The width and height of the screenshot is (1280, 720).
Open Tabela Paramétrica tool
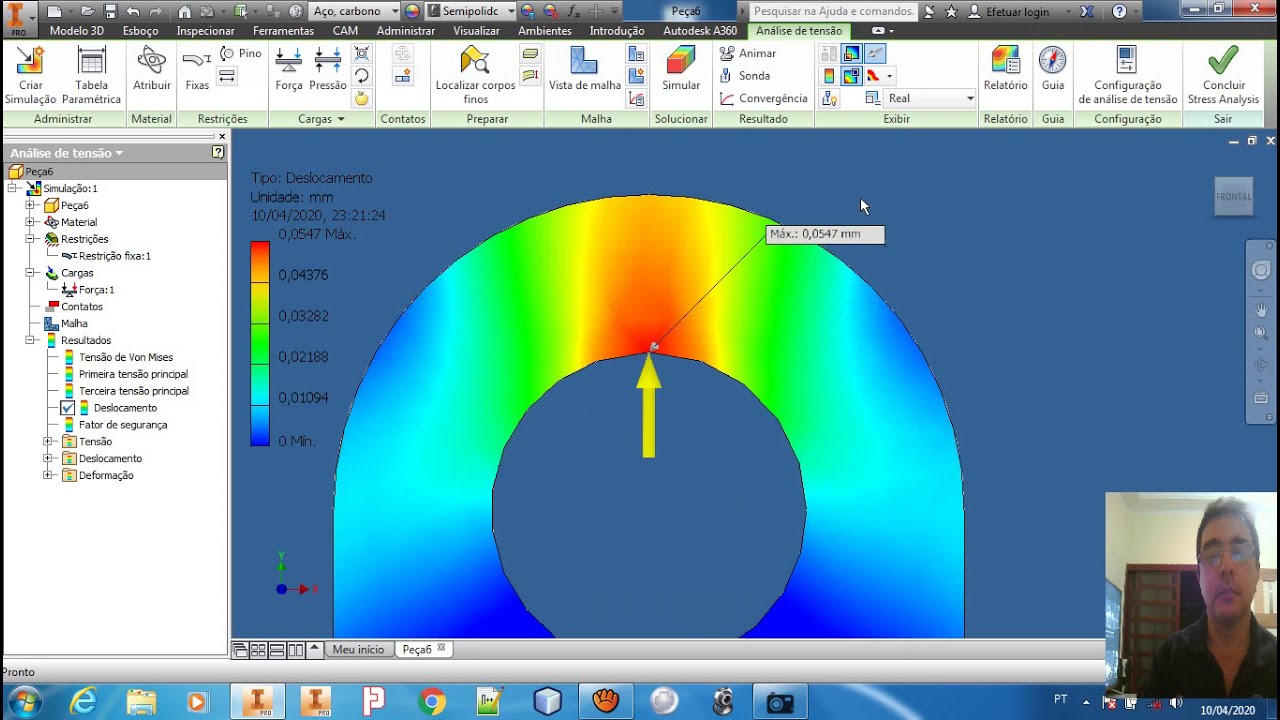click(91, 76)
